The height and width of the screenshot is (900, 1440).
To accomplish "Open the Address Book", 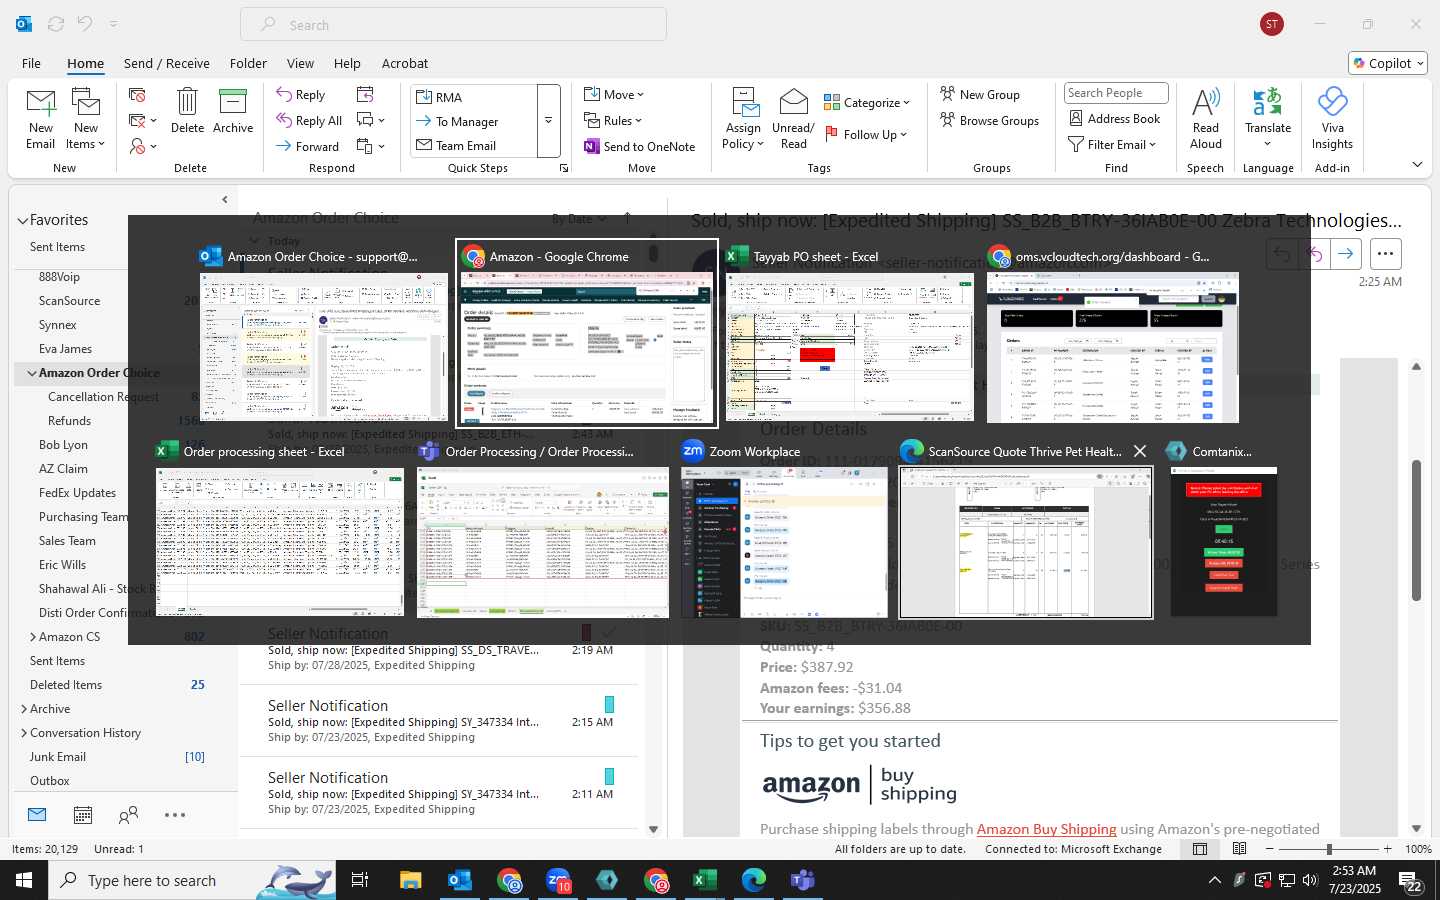I will [x=1115, y=118].
